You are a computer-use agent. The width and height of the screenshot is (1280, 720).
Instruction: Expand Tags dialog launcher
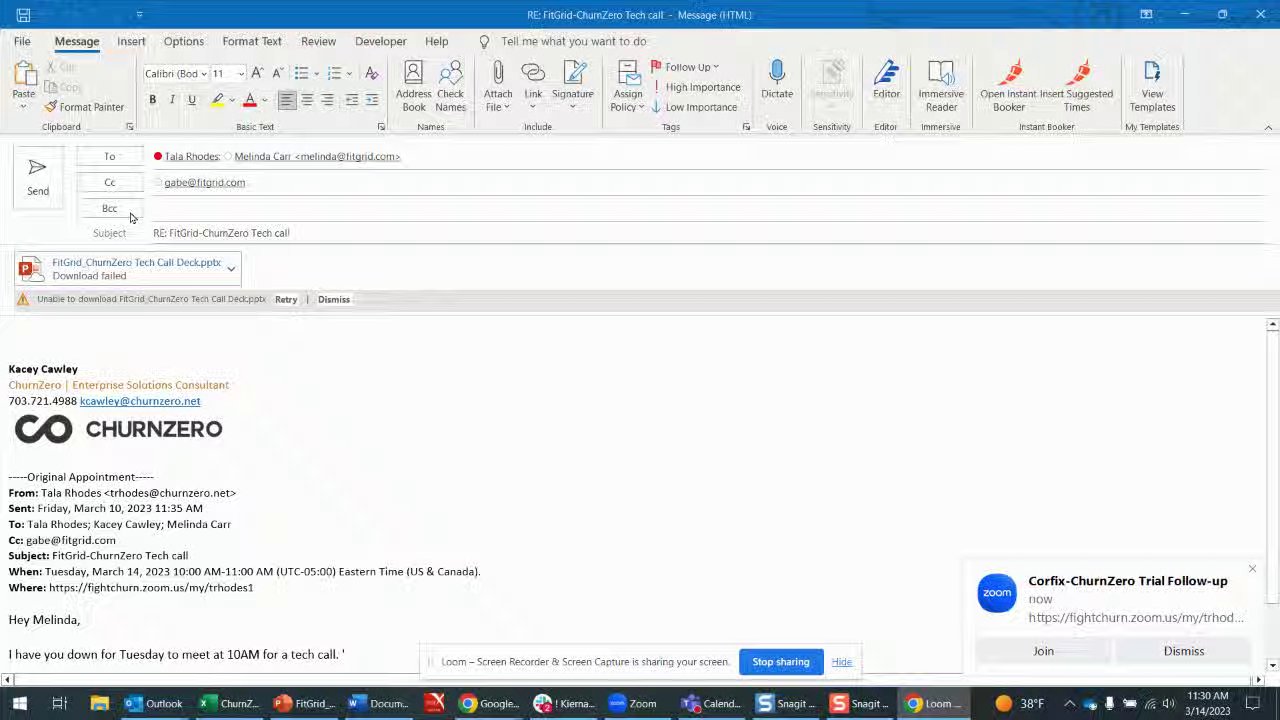(746, 127)
